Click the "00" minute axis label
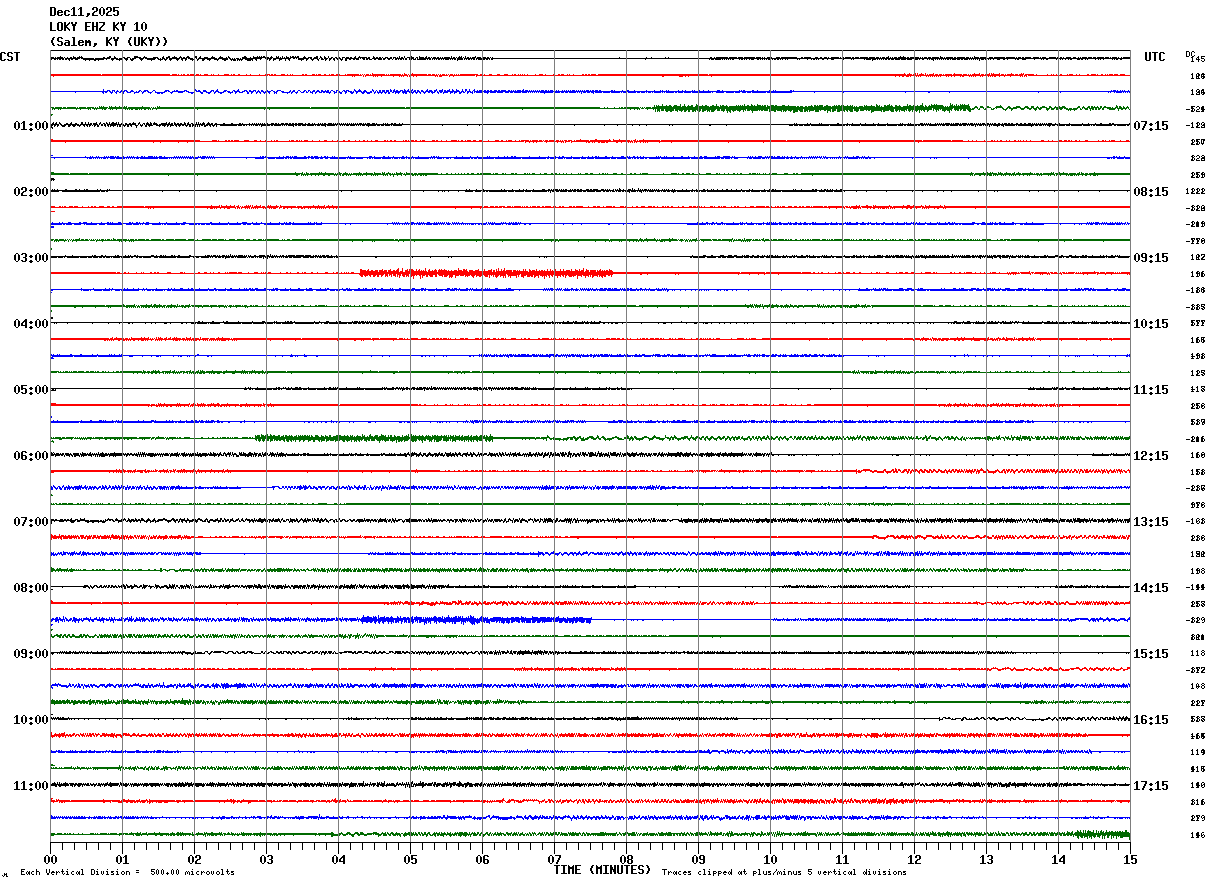The width and height of the screenshot is (1210, 886). point(50,859)
